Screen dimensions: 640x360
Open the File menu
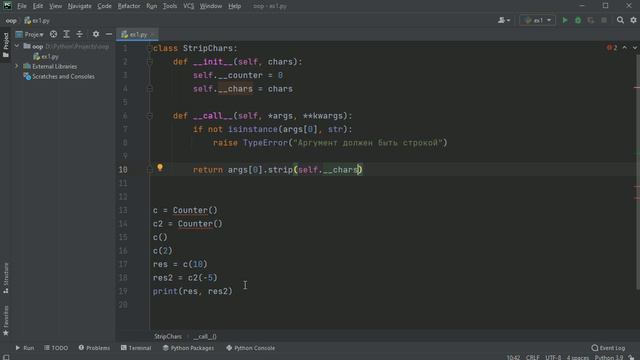[x=22, y=6]
